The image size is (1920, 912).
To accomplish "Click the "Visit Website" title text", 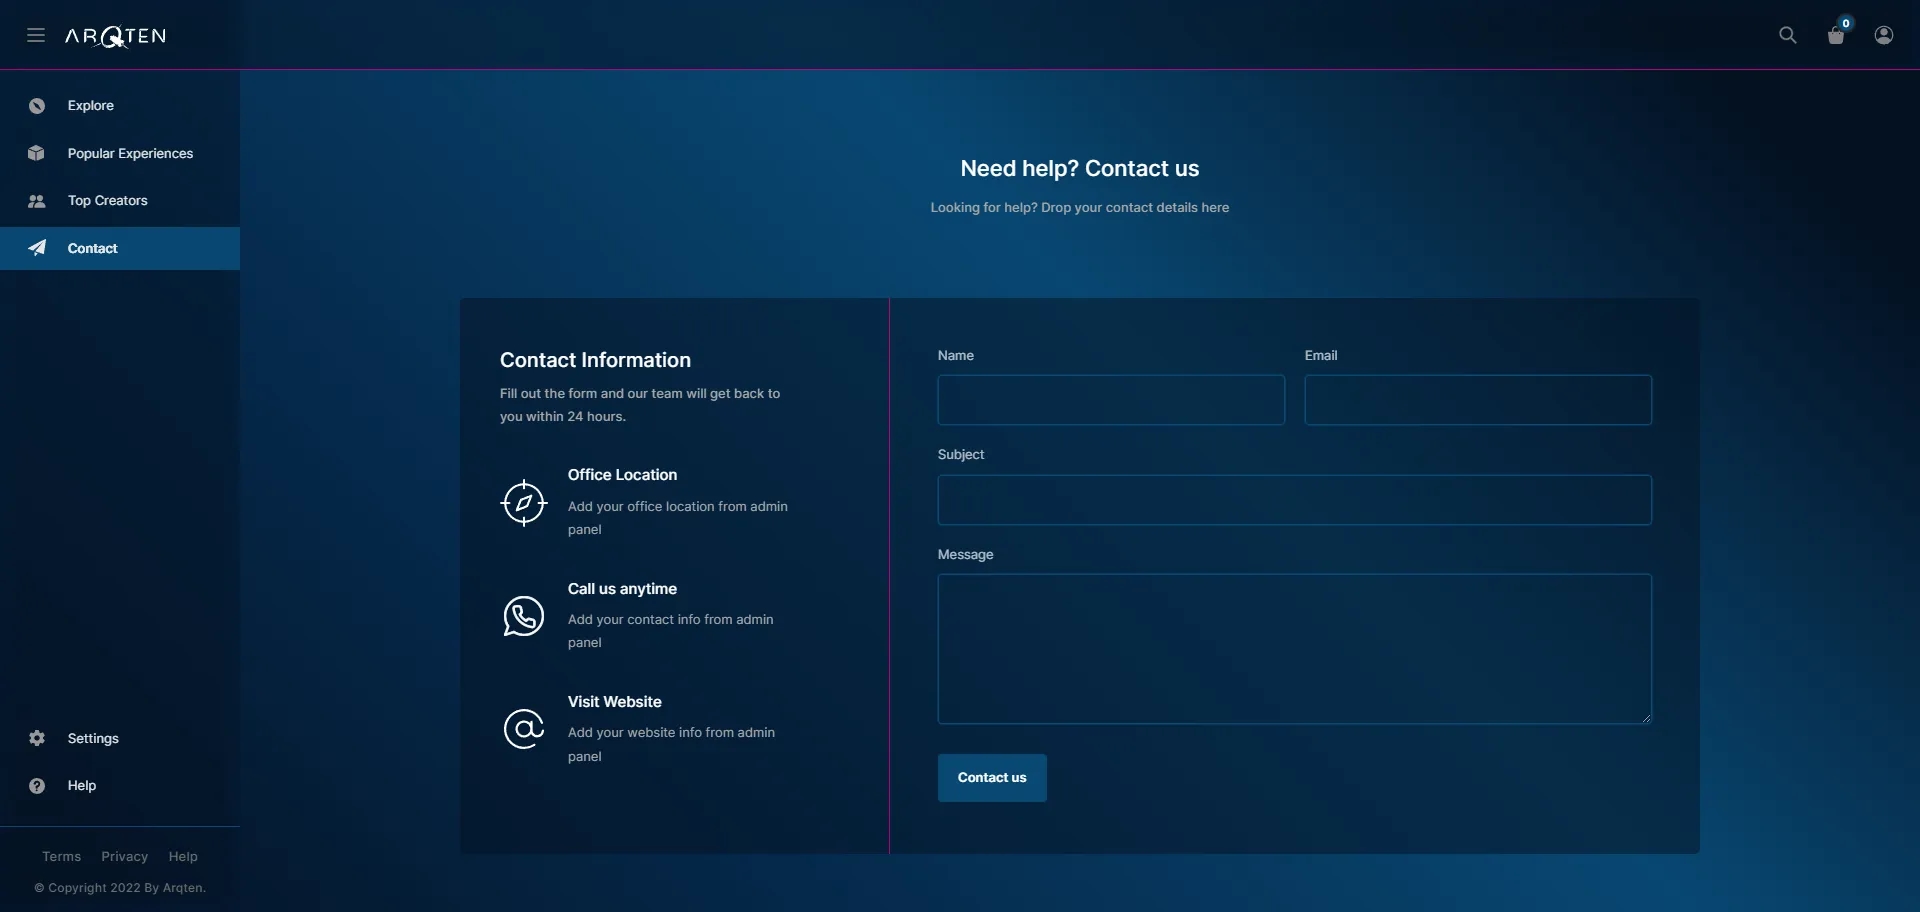I will tap(615, 702).
